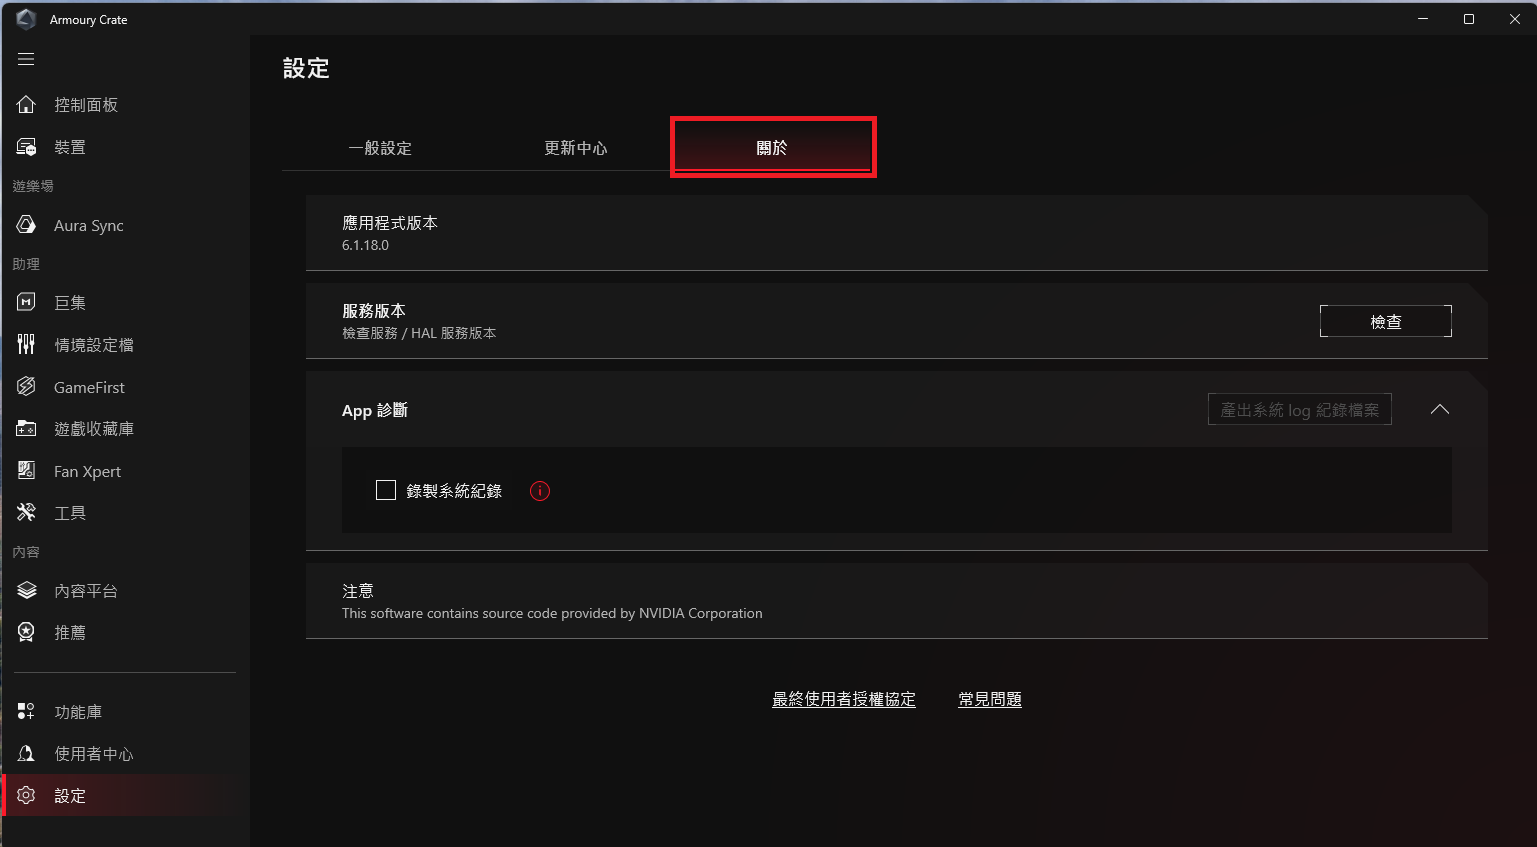
Task: Click the 產出系統 log 紀錄檔案 button
Action: pos(1300,409)
